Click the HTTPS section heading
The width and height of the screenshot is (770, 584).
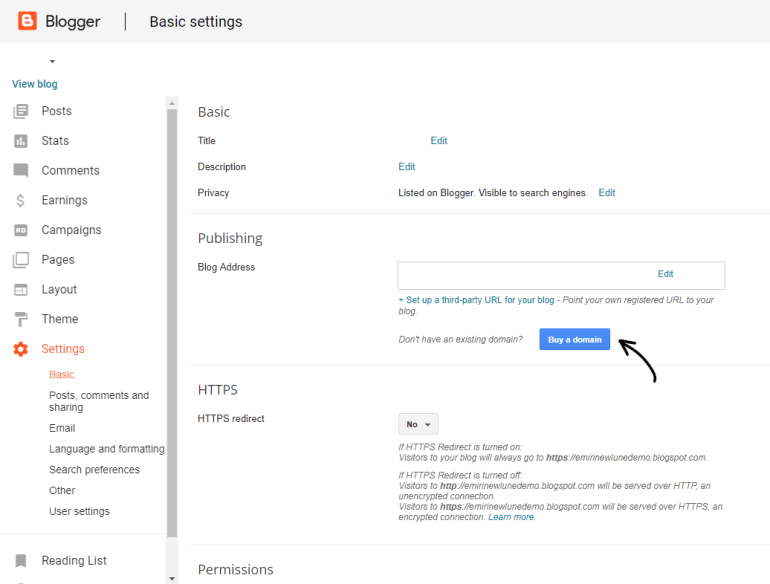point(218,390)
